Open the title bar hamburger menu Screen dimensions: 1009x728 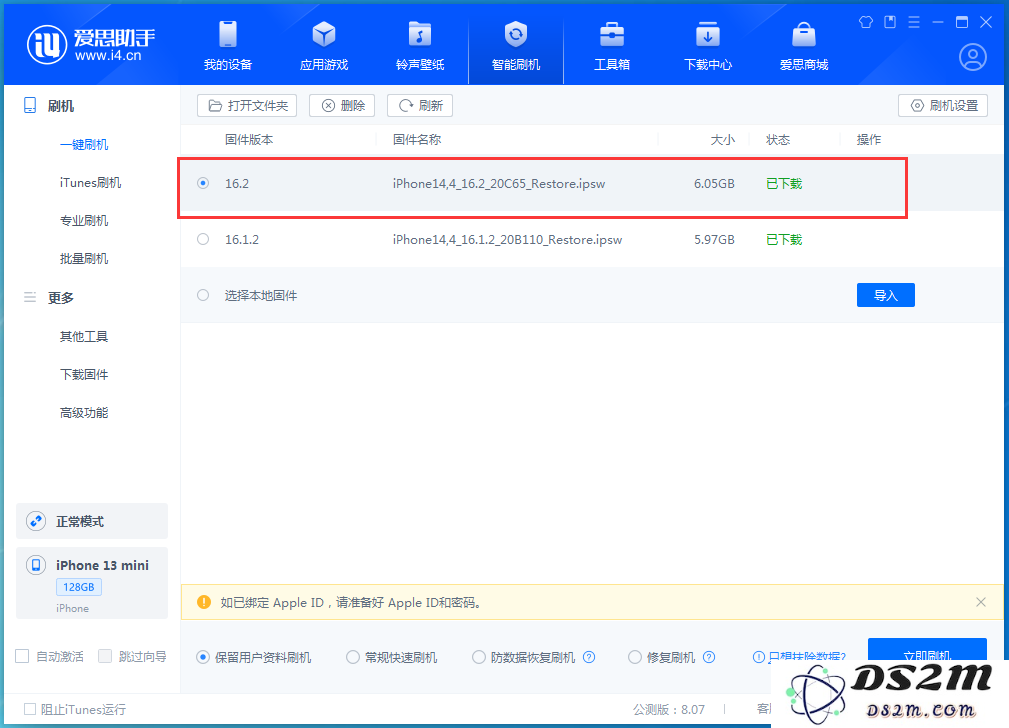pyautogui.click(x=914, y=23)
